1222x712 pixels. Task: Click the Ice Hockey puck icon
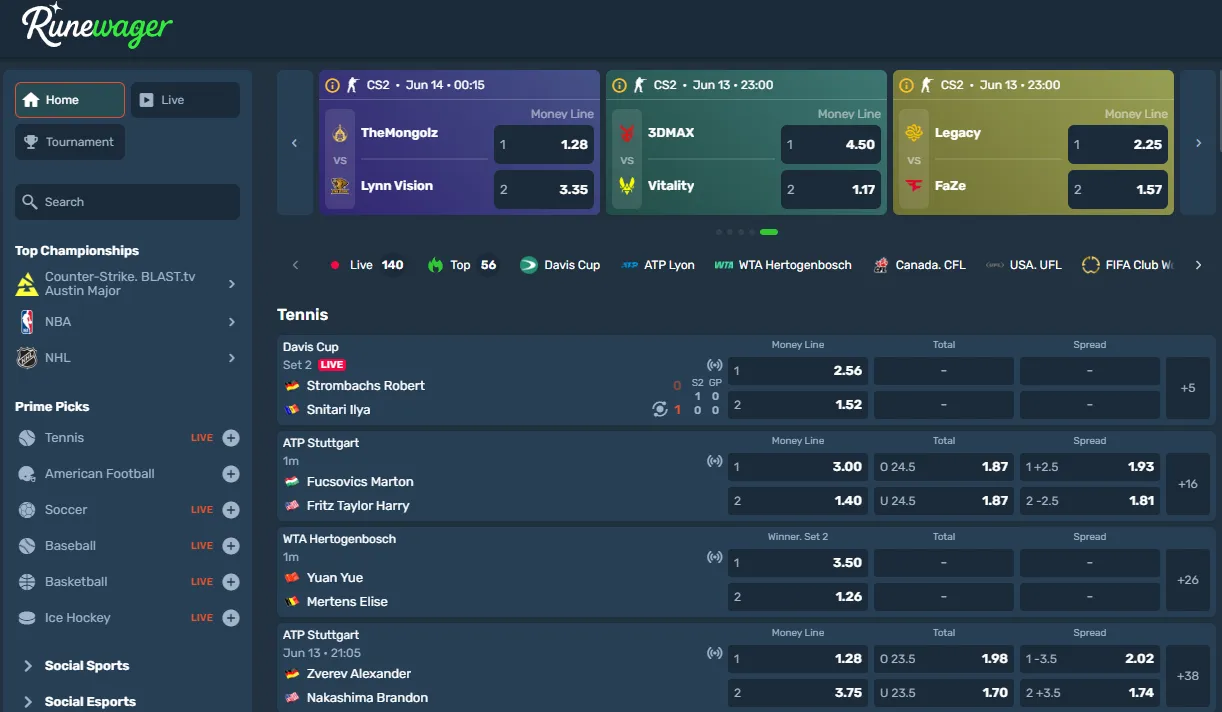tap(27, 618)
